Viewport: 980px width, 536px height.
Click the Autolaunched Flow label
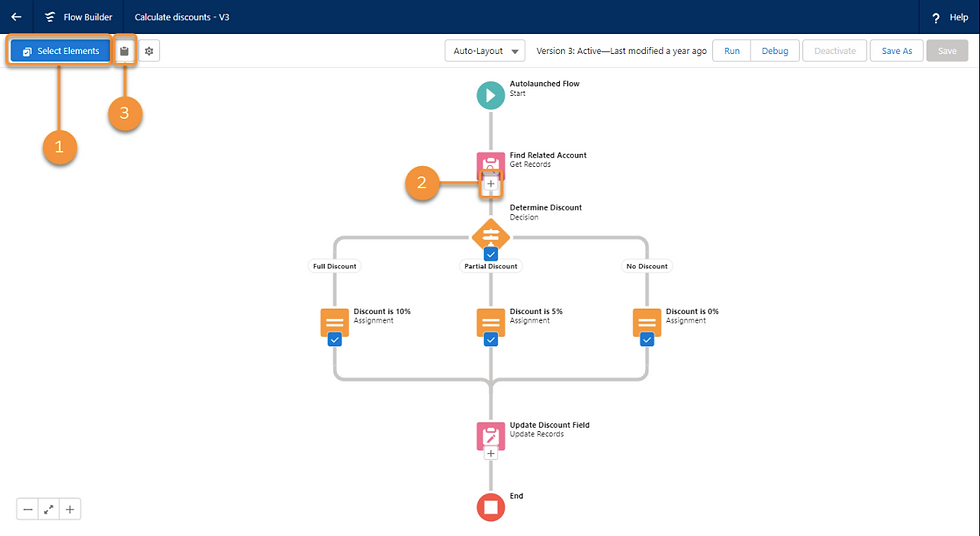pos(544,84)
